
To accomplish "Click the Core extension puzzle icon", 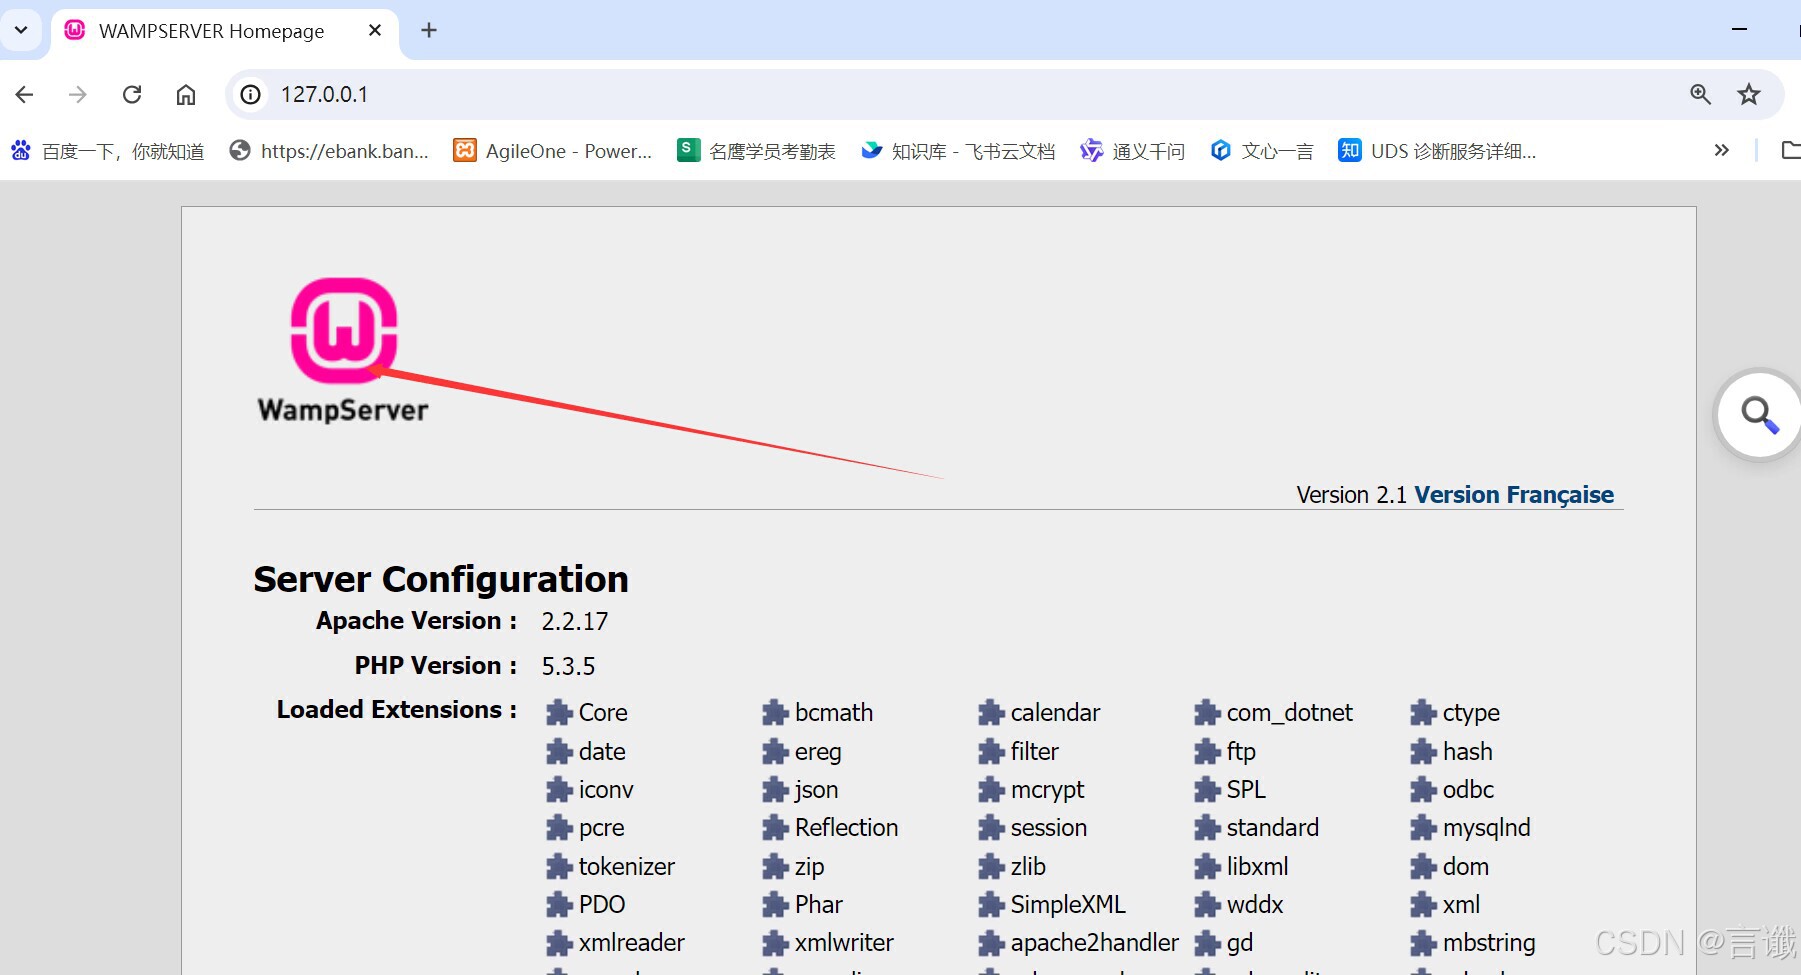I will [559, 713].
